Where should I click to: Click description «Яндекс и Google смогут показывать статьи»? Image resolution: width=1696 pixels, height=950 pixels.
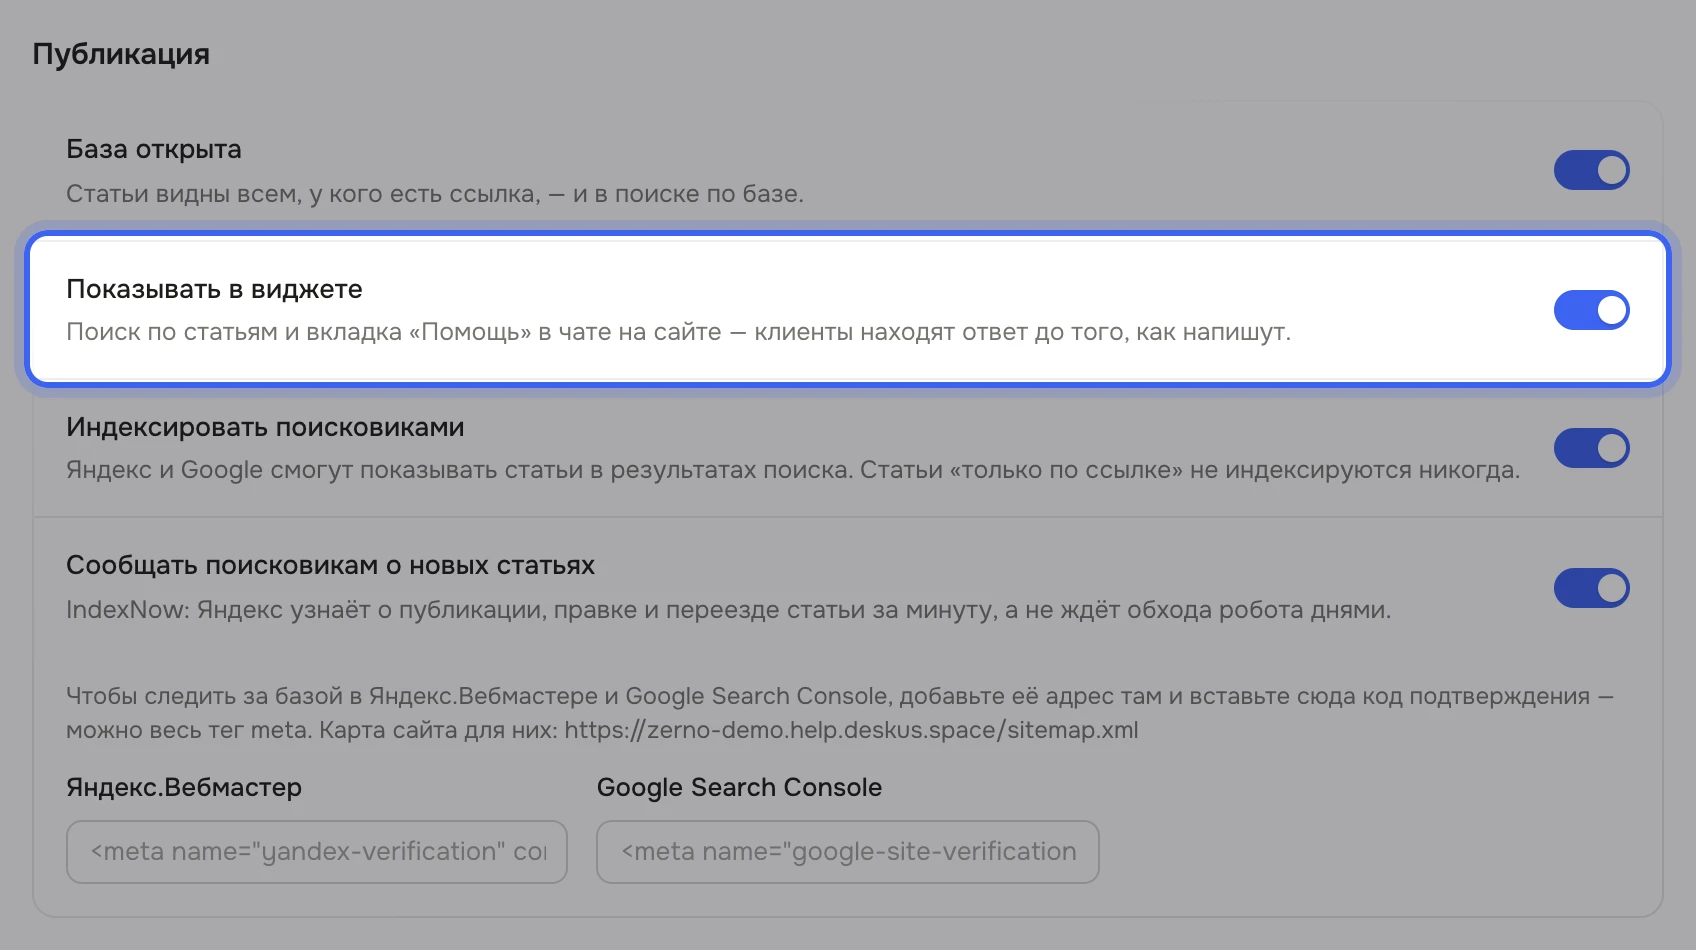tap(793, 470)
